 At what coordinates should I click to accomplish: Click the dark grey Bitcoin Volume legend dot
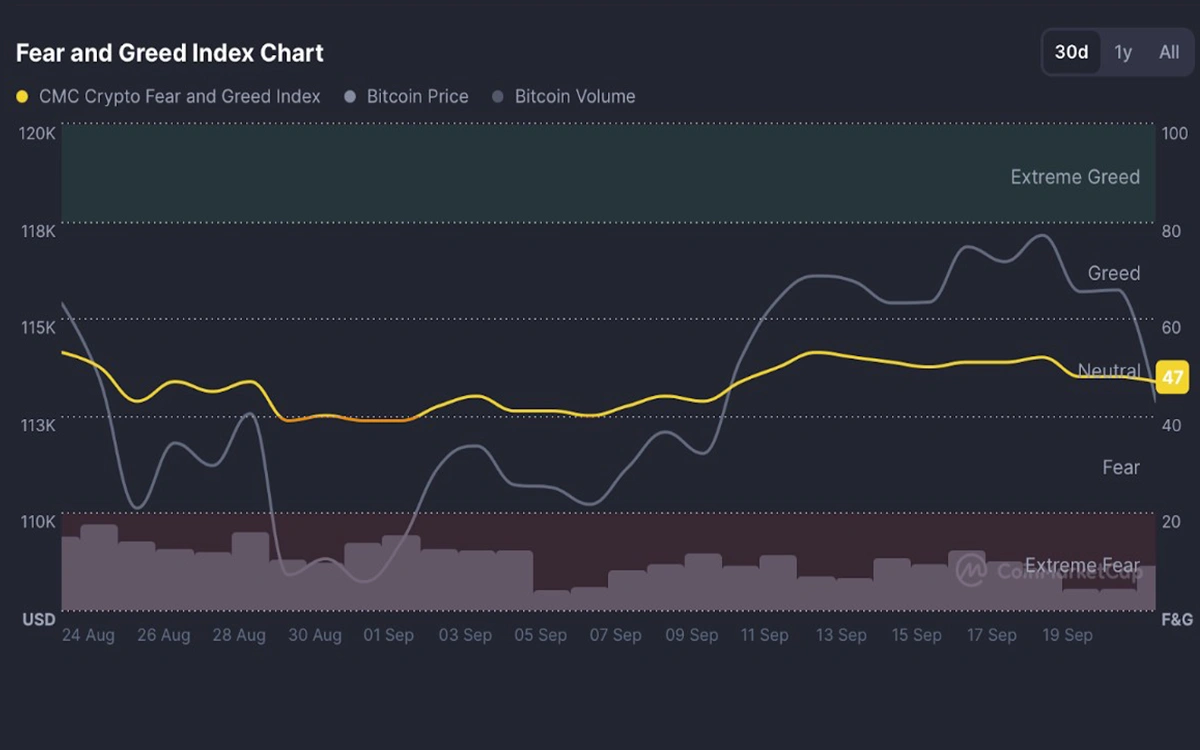[x=498, y=97]
